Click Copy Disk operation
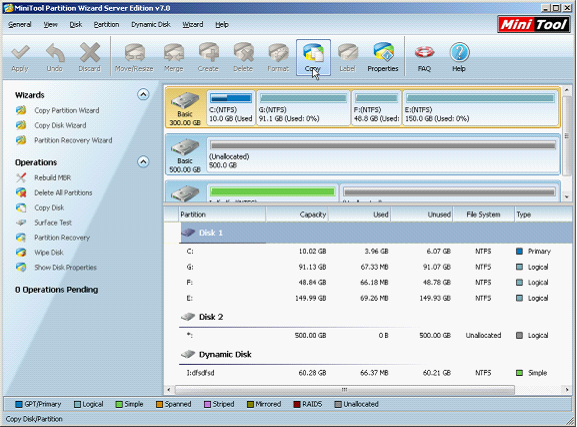The height and width of the screenshot is (427, 577). pyautogui.click(x=49, y=208)
